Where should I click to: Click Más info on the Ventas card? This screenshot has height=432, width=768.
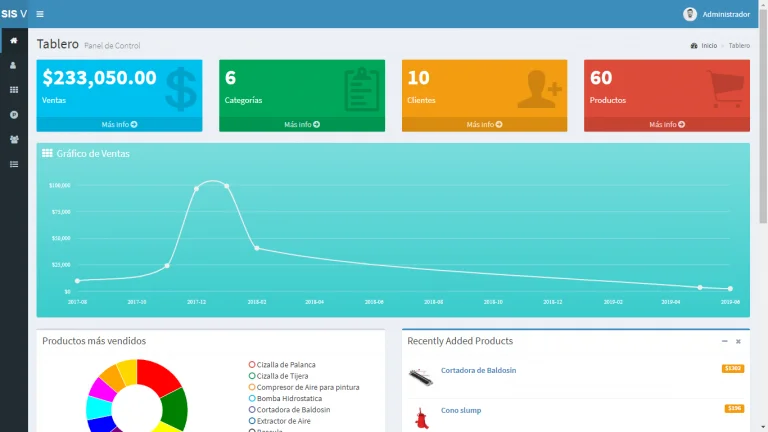(x=119, y=124)
